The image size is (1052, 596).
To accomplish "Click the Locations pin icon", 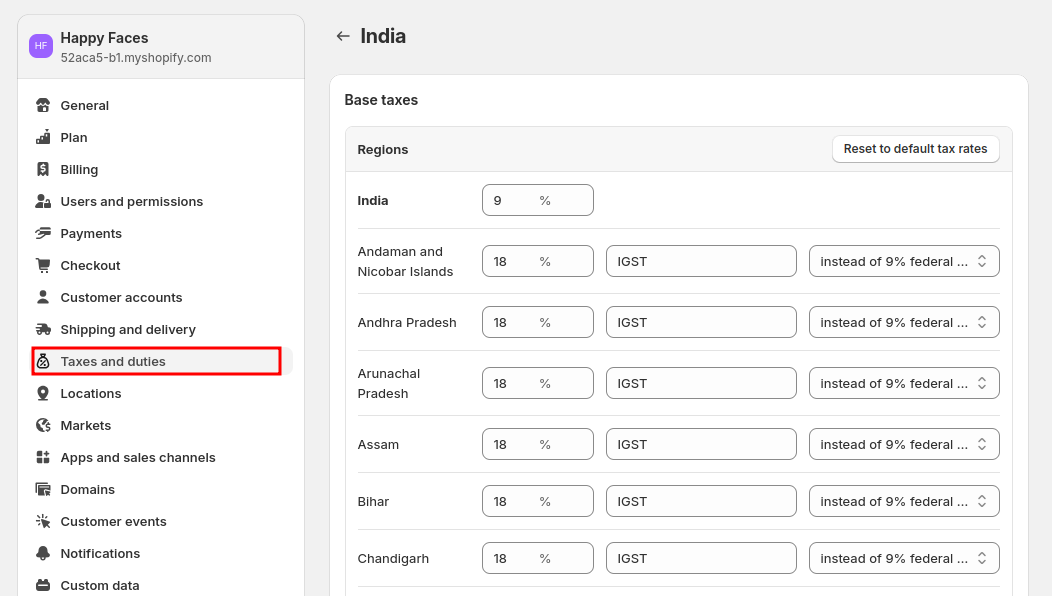I will point(43,393).
